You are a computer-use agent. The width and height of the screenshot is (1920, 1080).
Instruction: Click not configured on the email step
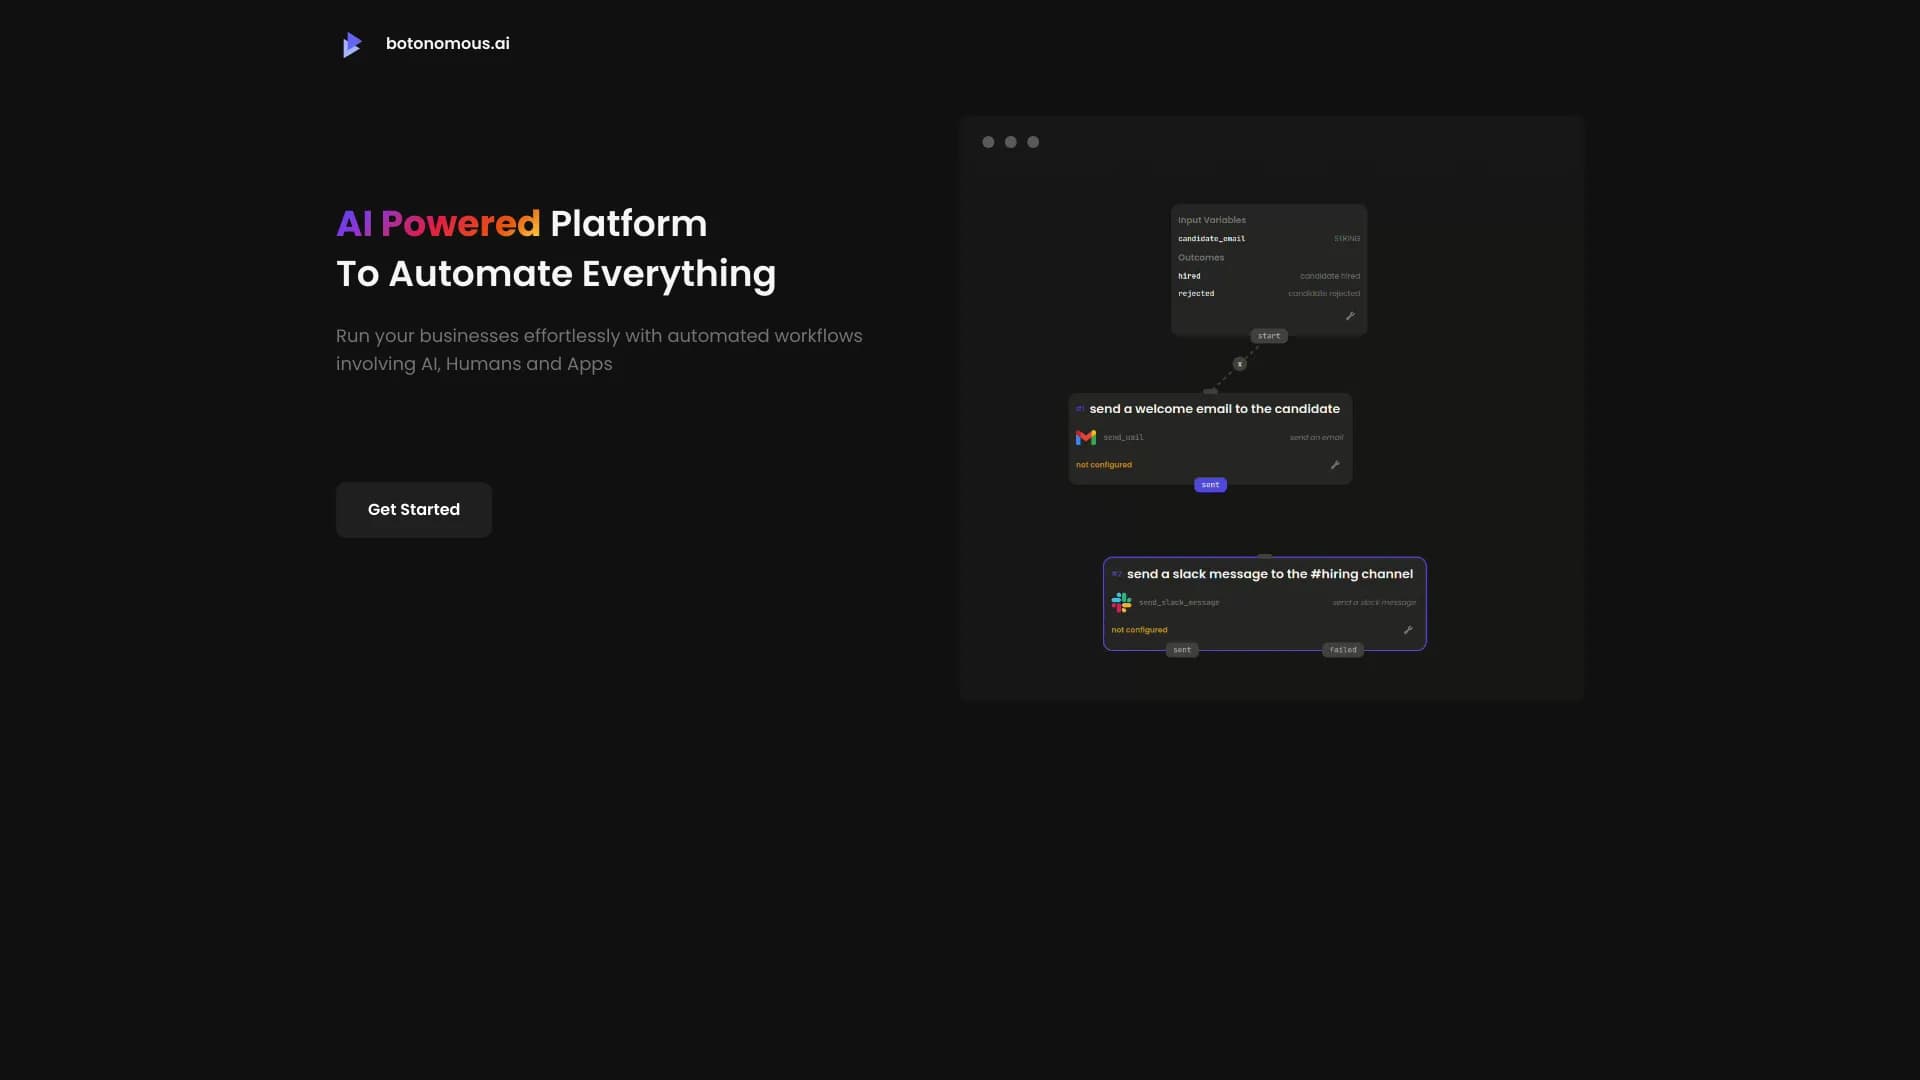pos(1103,464)
